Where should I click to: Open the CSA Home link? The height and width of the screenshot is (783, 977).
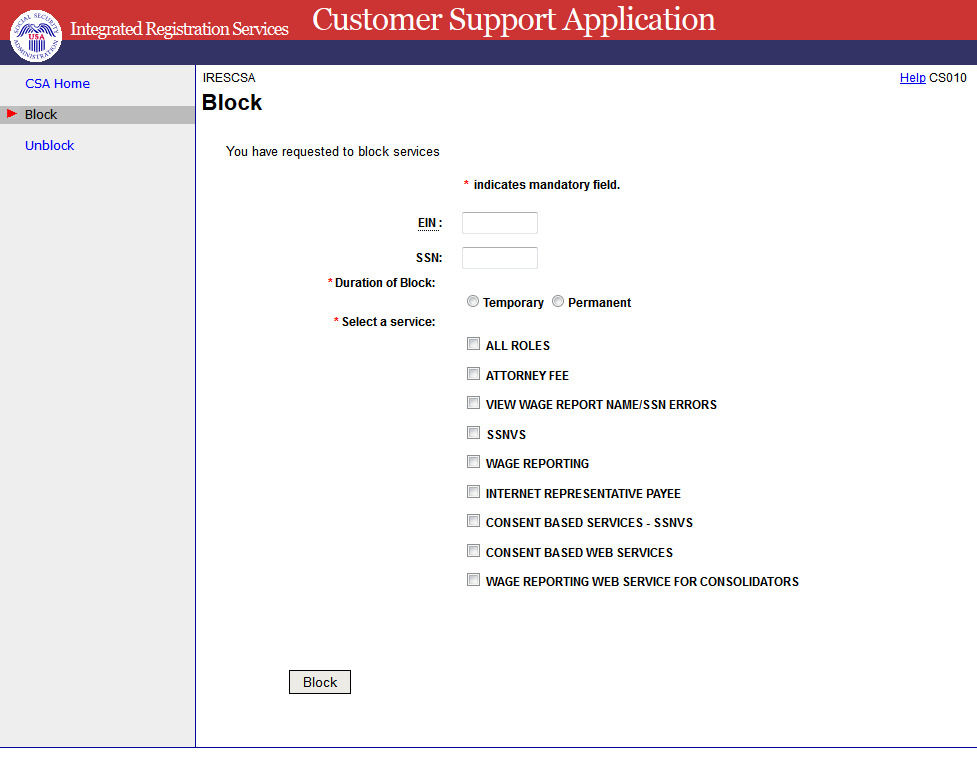[57, 83]
